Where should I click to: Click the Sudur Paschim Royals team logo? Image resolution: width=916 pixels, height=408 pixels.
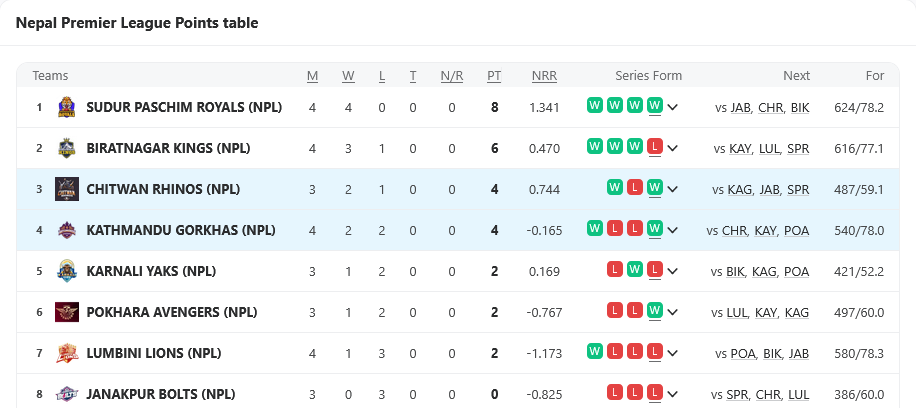pos(67,107)
